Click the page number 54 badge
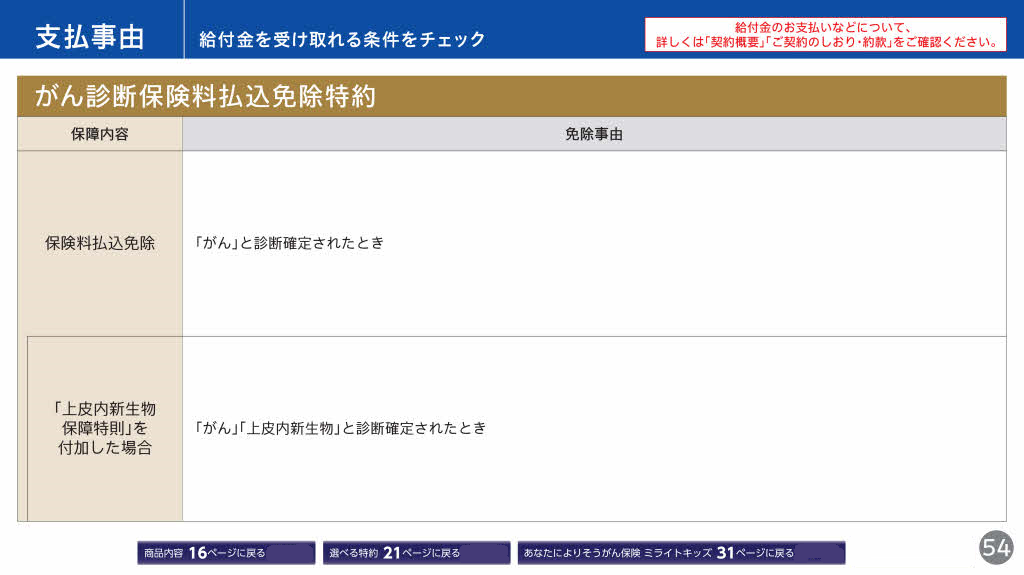This screenshot has height=575, width=1024. [996, 547]
